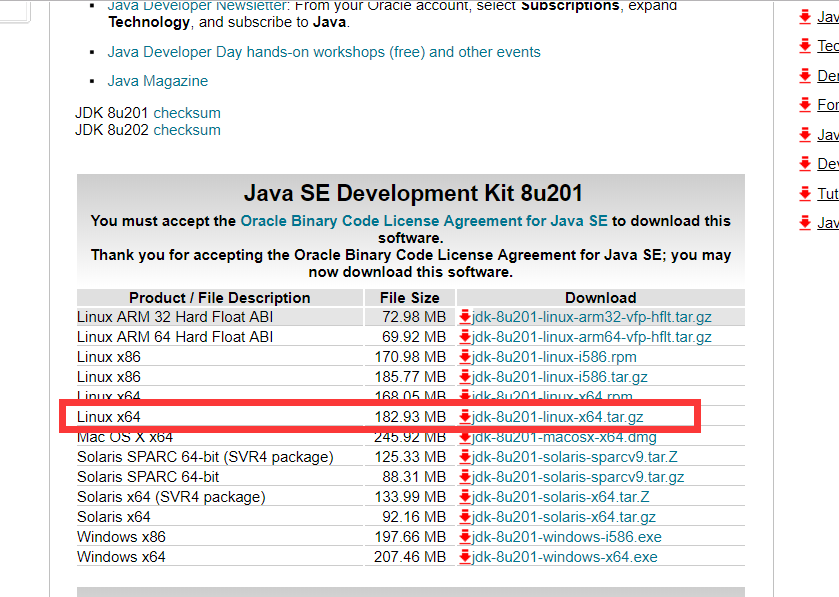Open jdk-8u201-solaris-x64.tar.gz link

pos(564,517)
